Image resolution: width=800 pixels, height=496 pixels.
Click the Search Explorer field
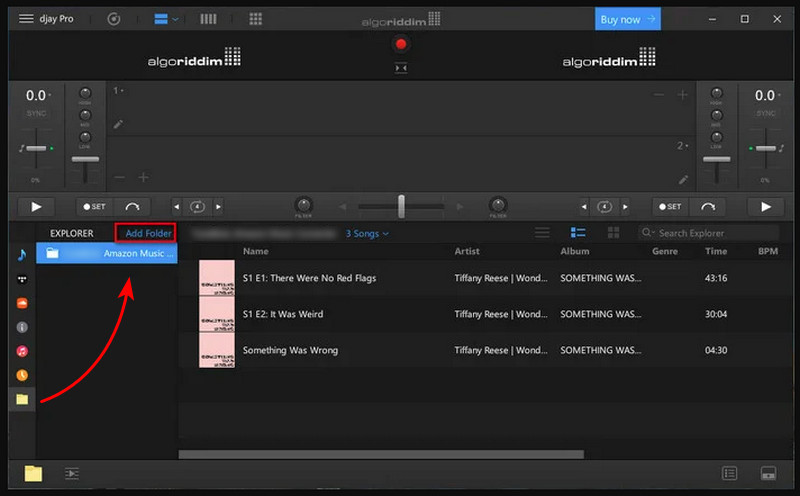[709, 233]
